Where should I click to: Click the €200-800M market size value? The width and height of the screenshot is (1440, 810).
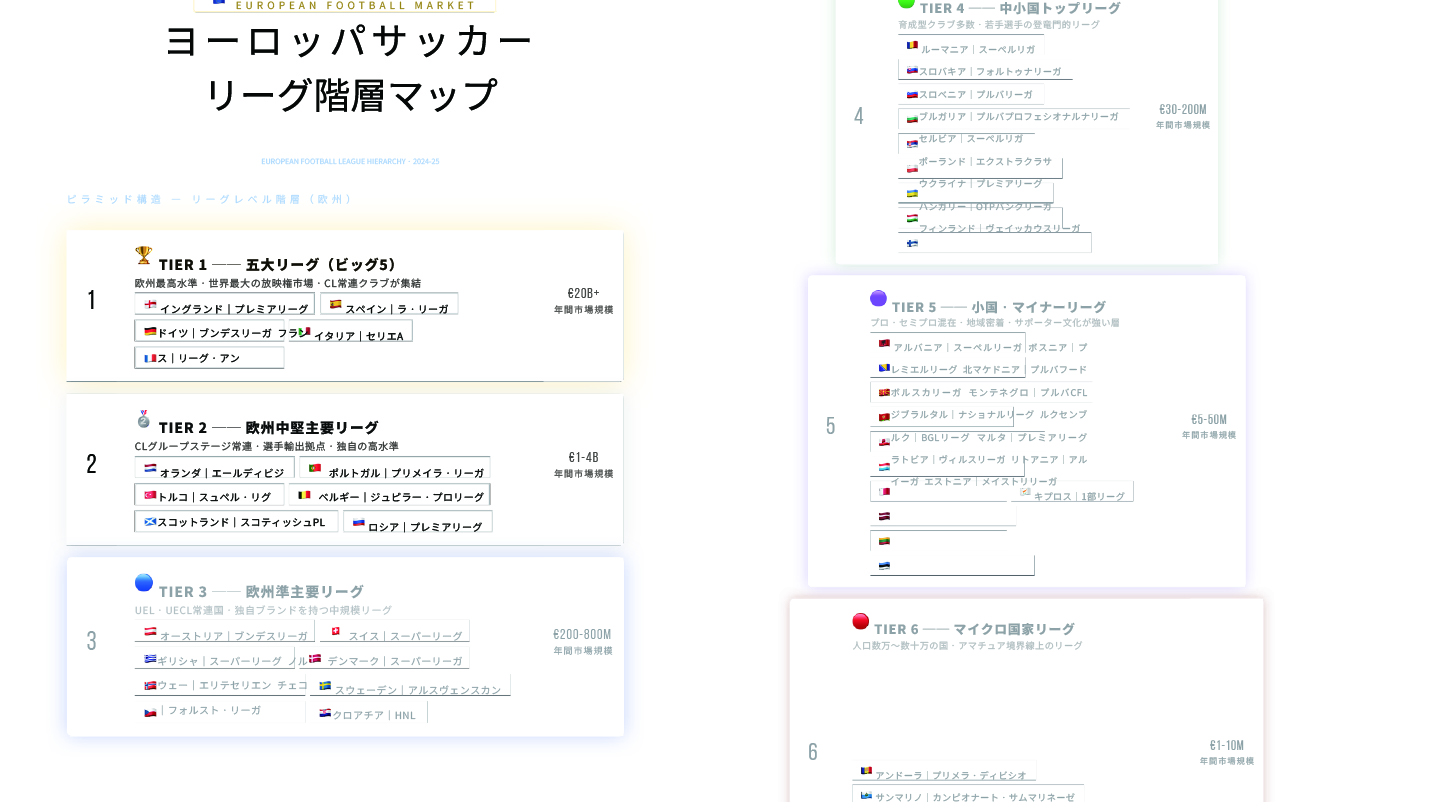(582, 634)
